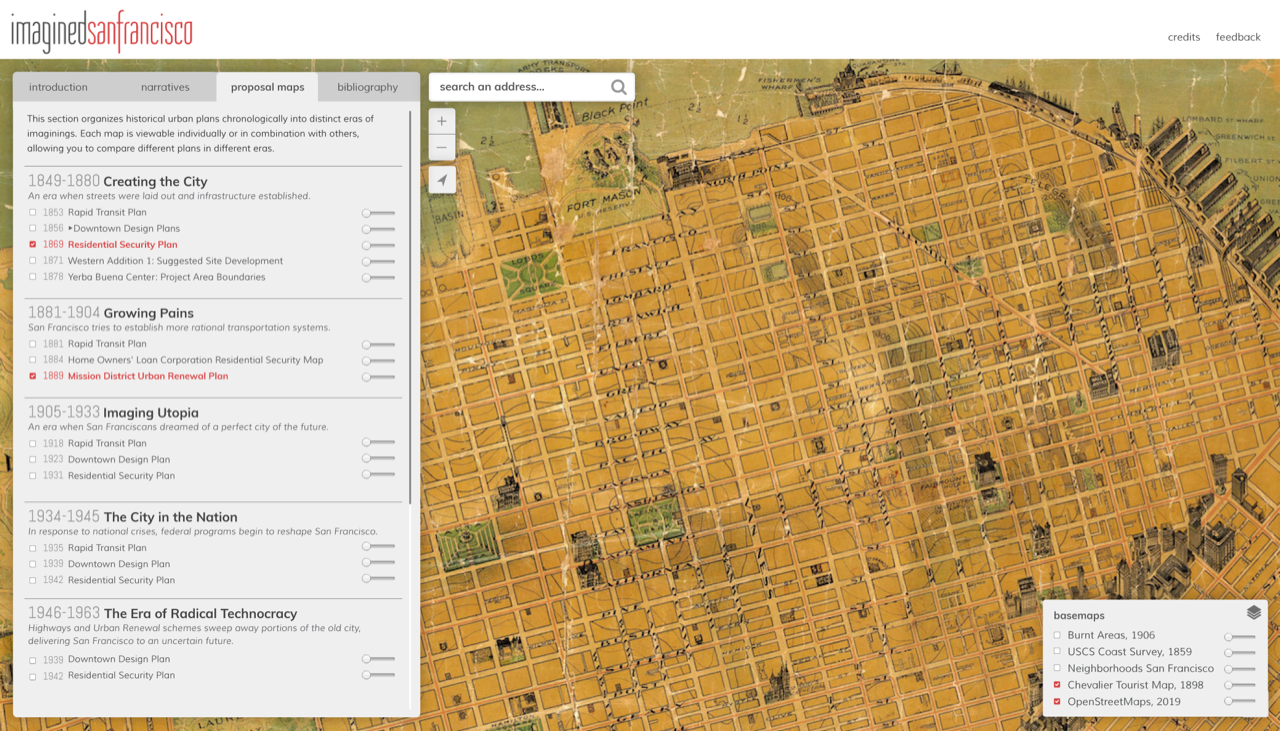Viewport: 1280px width, 731px height.
Task: Open the credits link
Action: point(1183,37)
